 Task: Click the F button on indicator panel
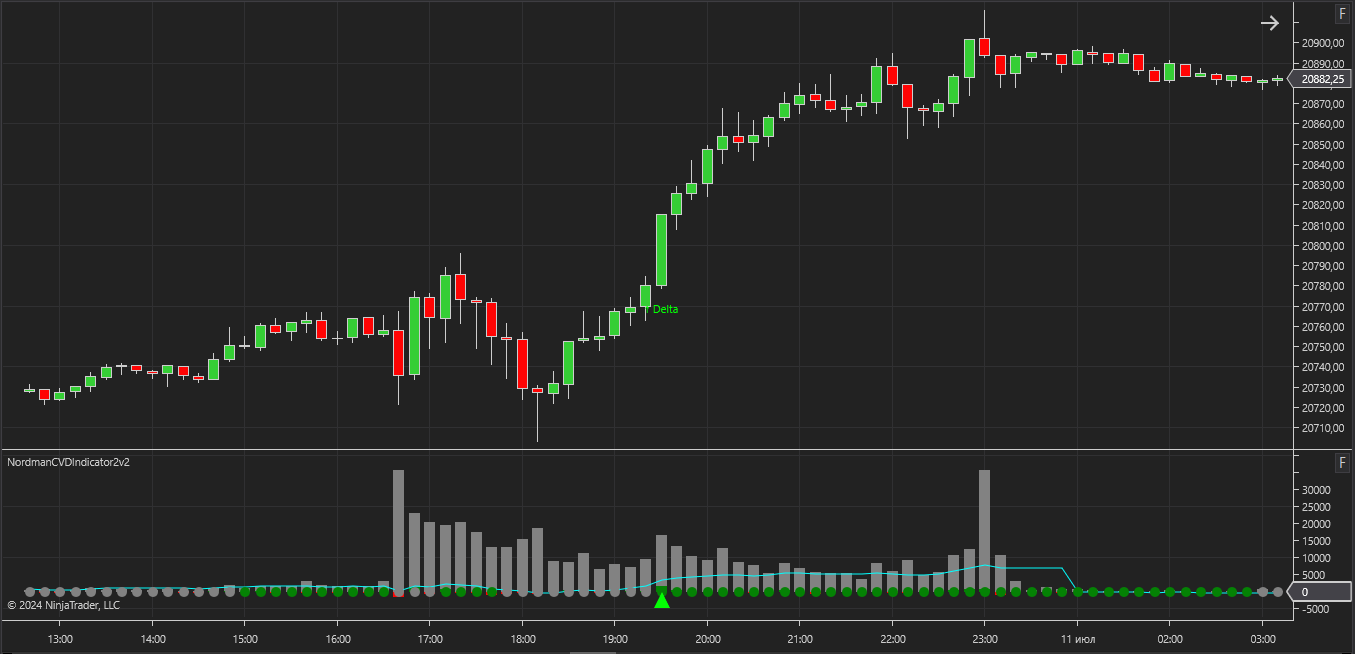1342,463
